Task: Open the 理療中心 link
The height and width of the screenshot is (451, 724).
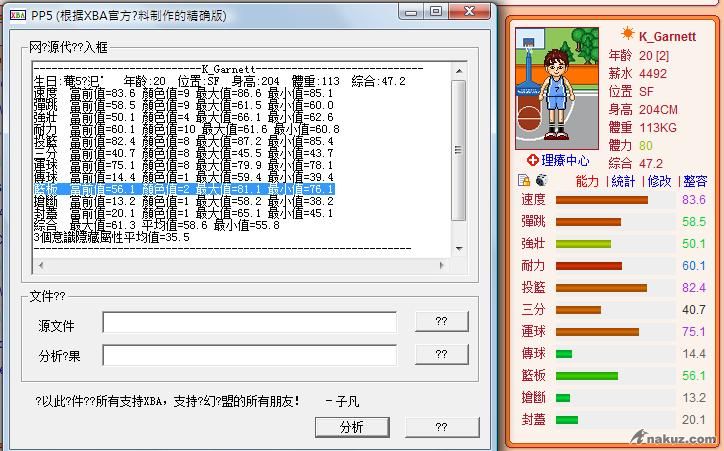Action: pyautogui.click(x=565, y=161)
